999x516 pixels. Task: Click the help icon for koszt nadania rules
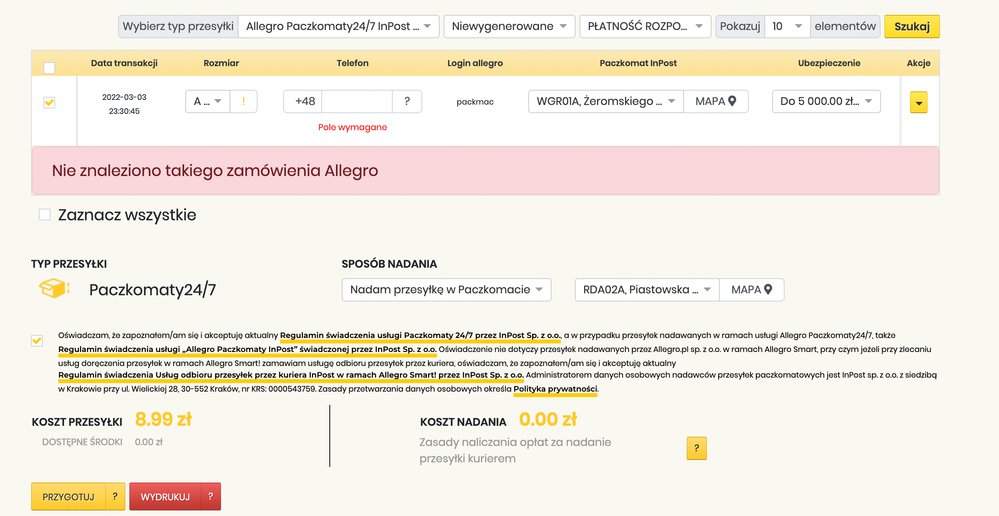click(696, 448)
